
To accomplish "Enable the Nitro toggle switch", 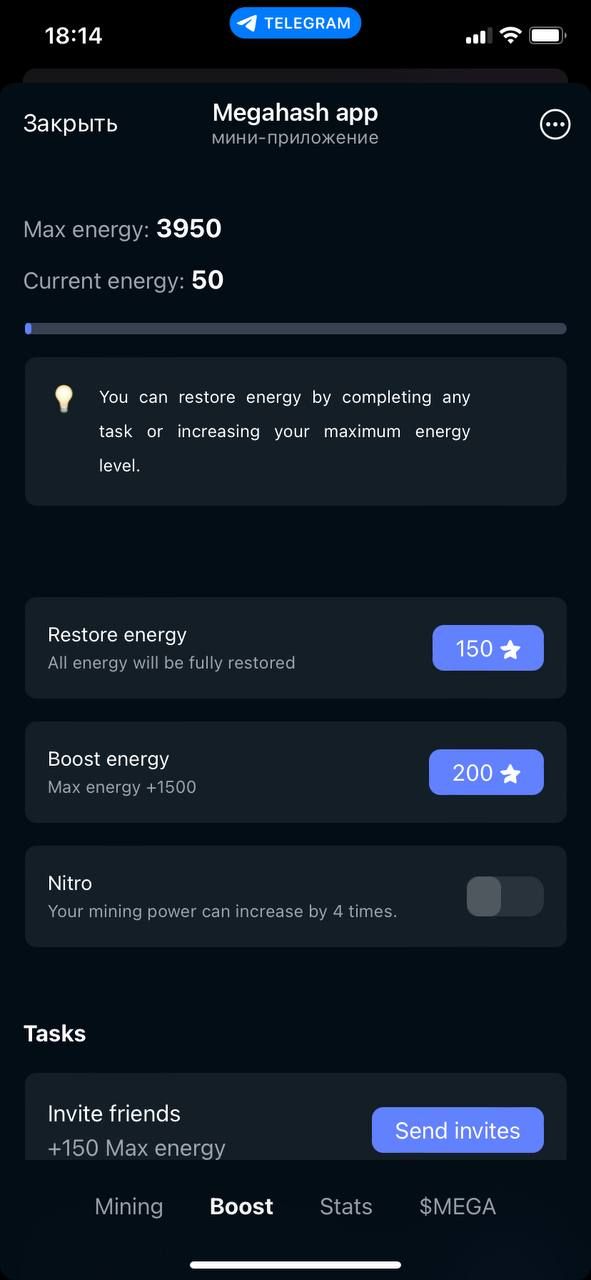I will 505,896.
